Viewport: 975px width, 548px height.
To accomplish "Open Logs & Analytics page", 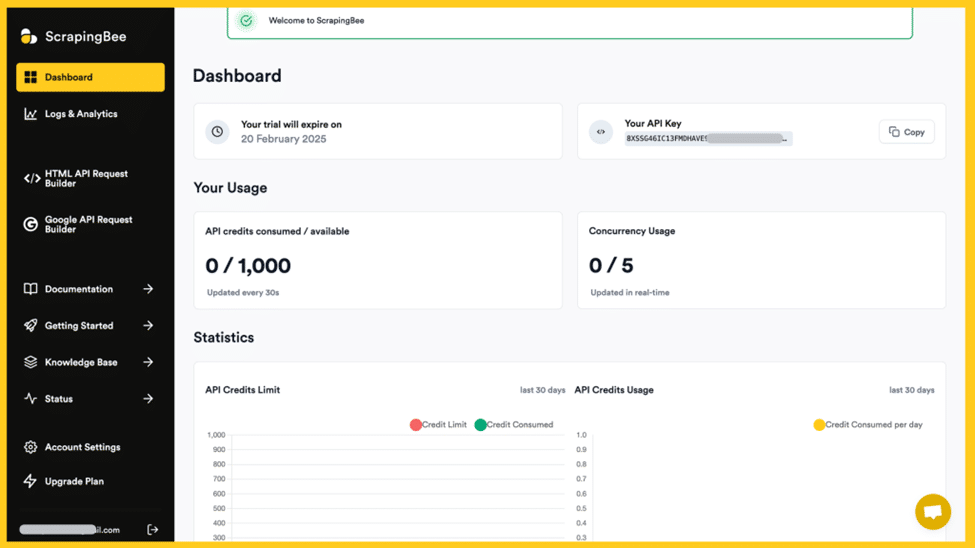I will [x=81, y=114].
